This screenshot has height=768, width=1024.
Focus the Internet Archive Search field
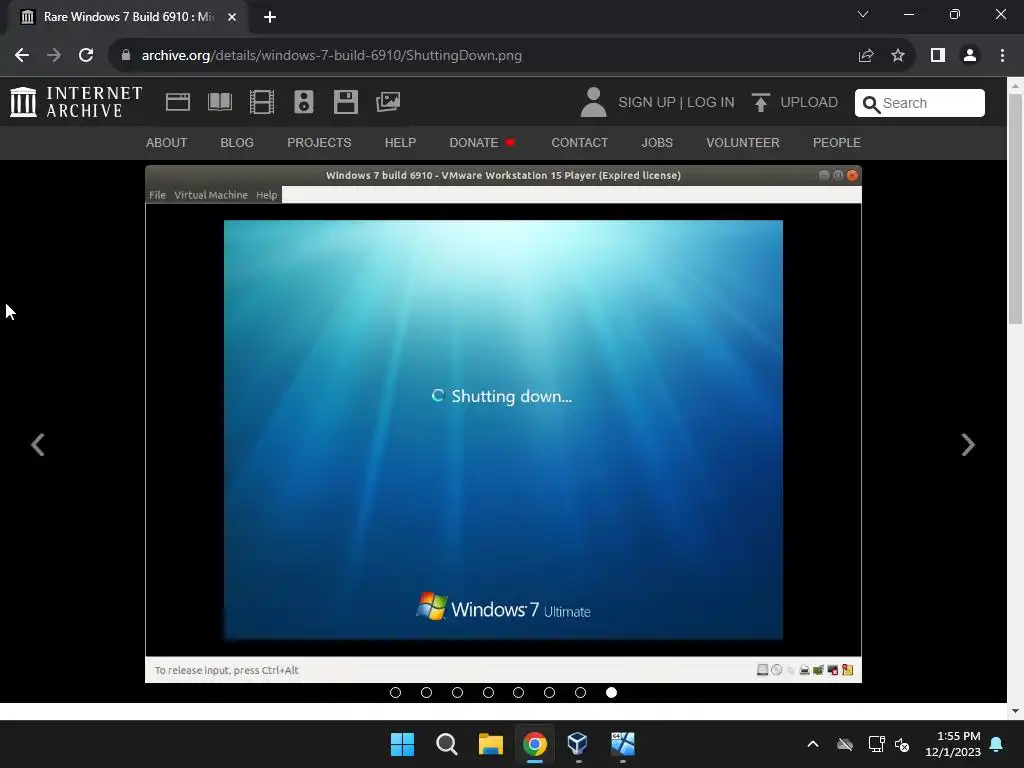tap(920, 103)
